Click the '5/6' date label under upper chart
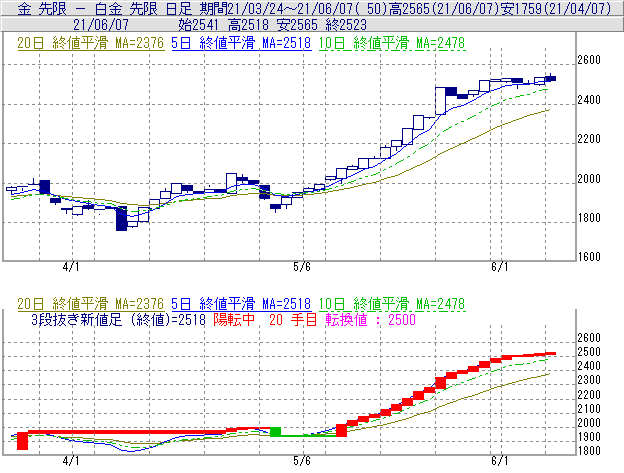 tap(302, 267)
